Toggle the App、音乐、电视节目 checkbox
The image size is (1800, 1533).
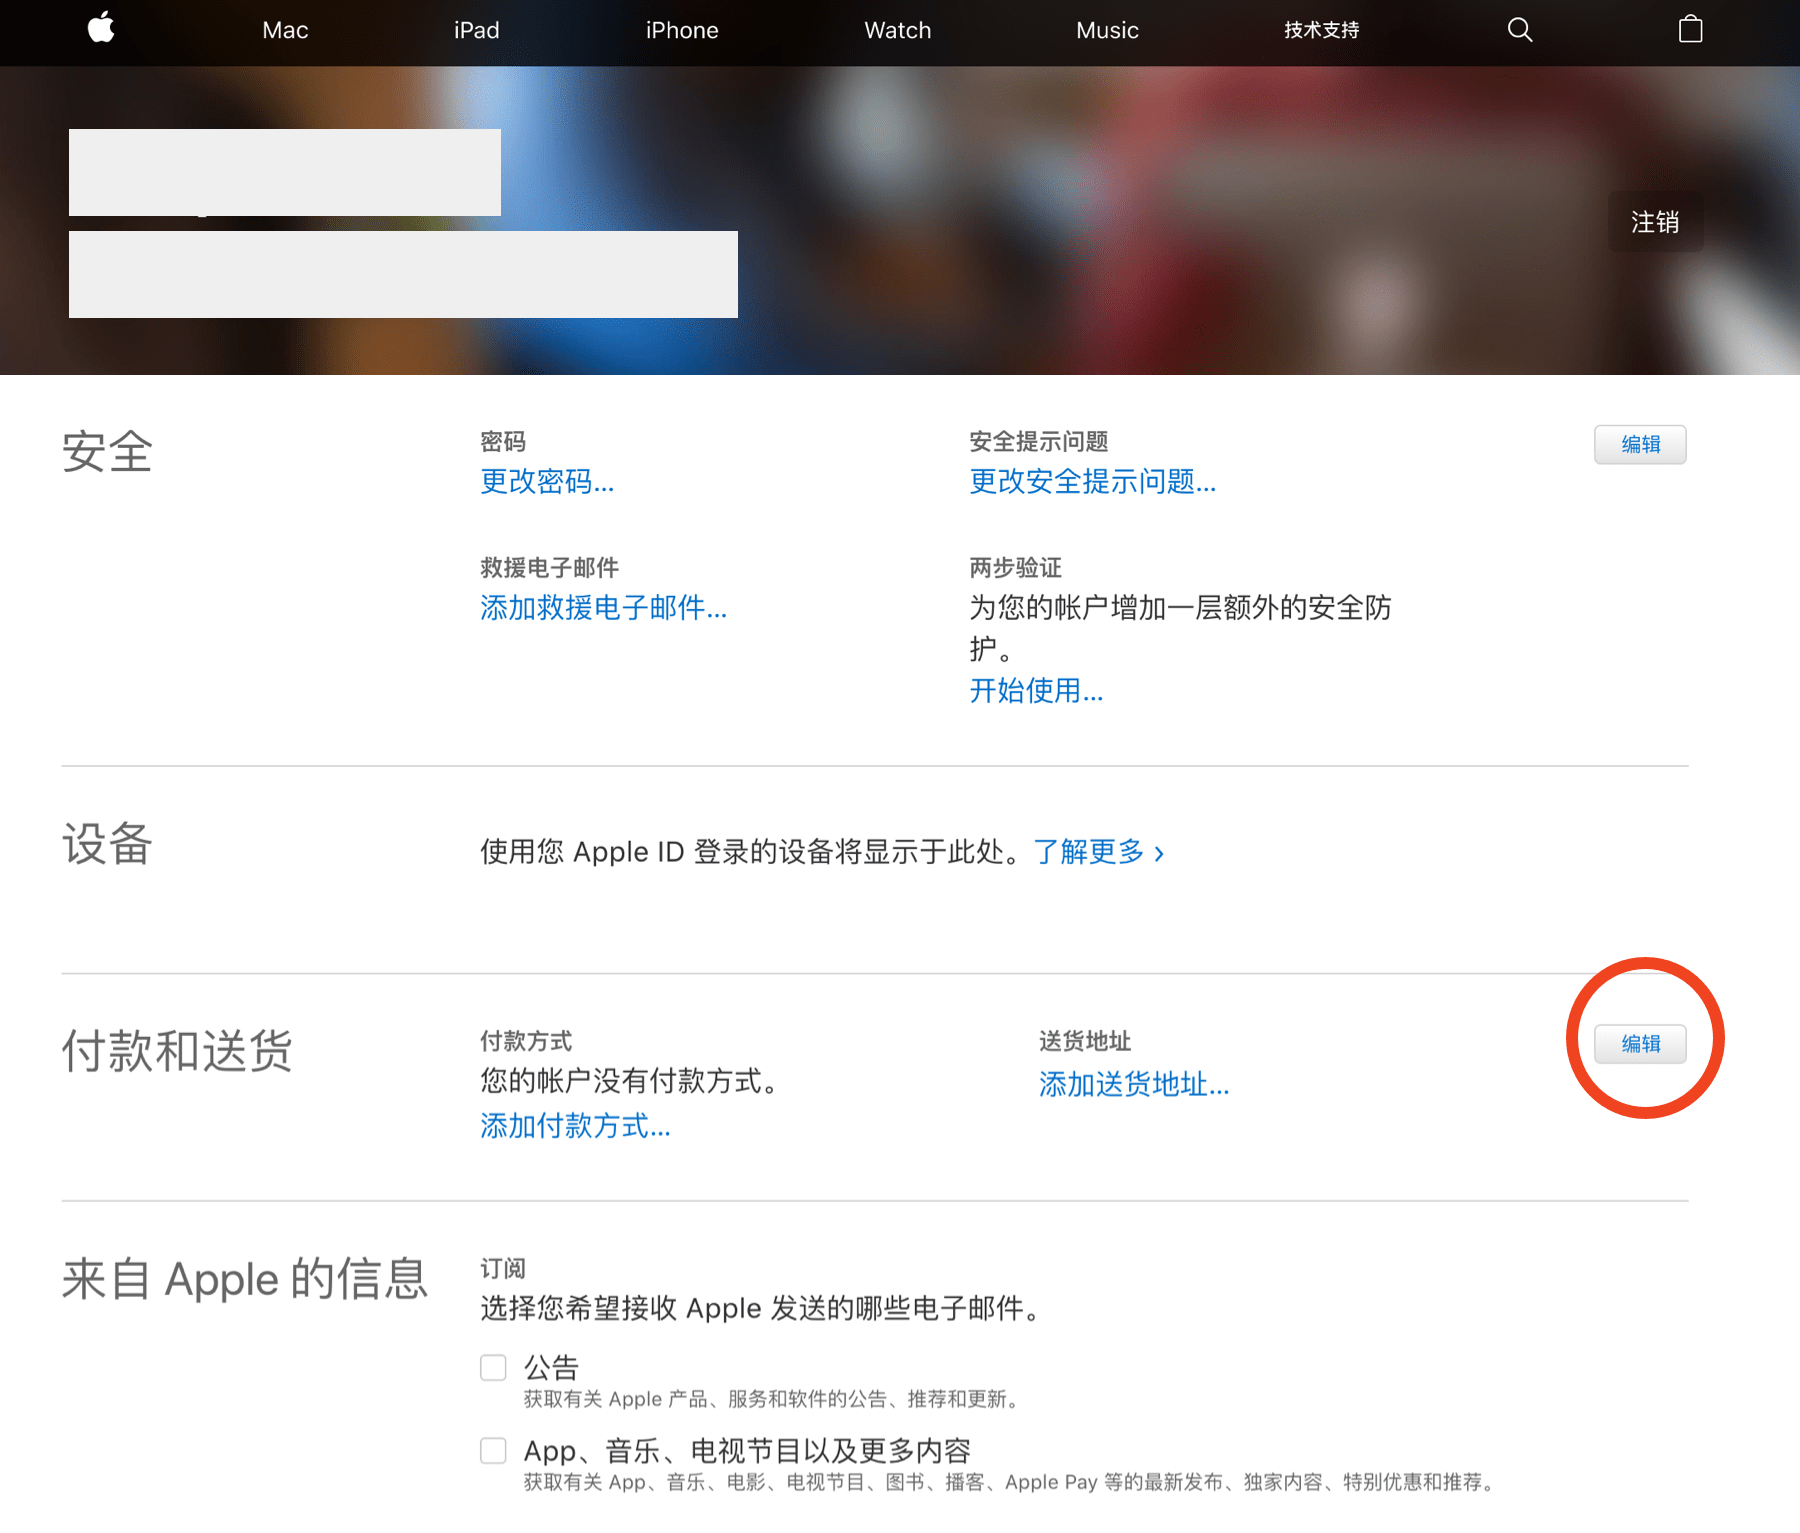[x=493, y=1450]
